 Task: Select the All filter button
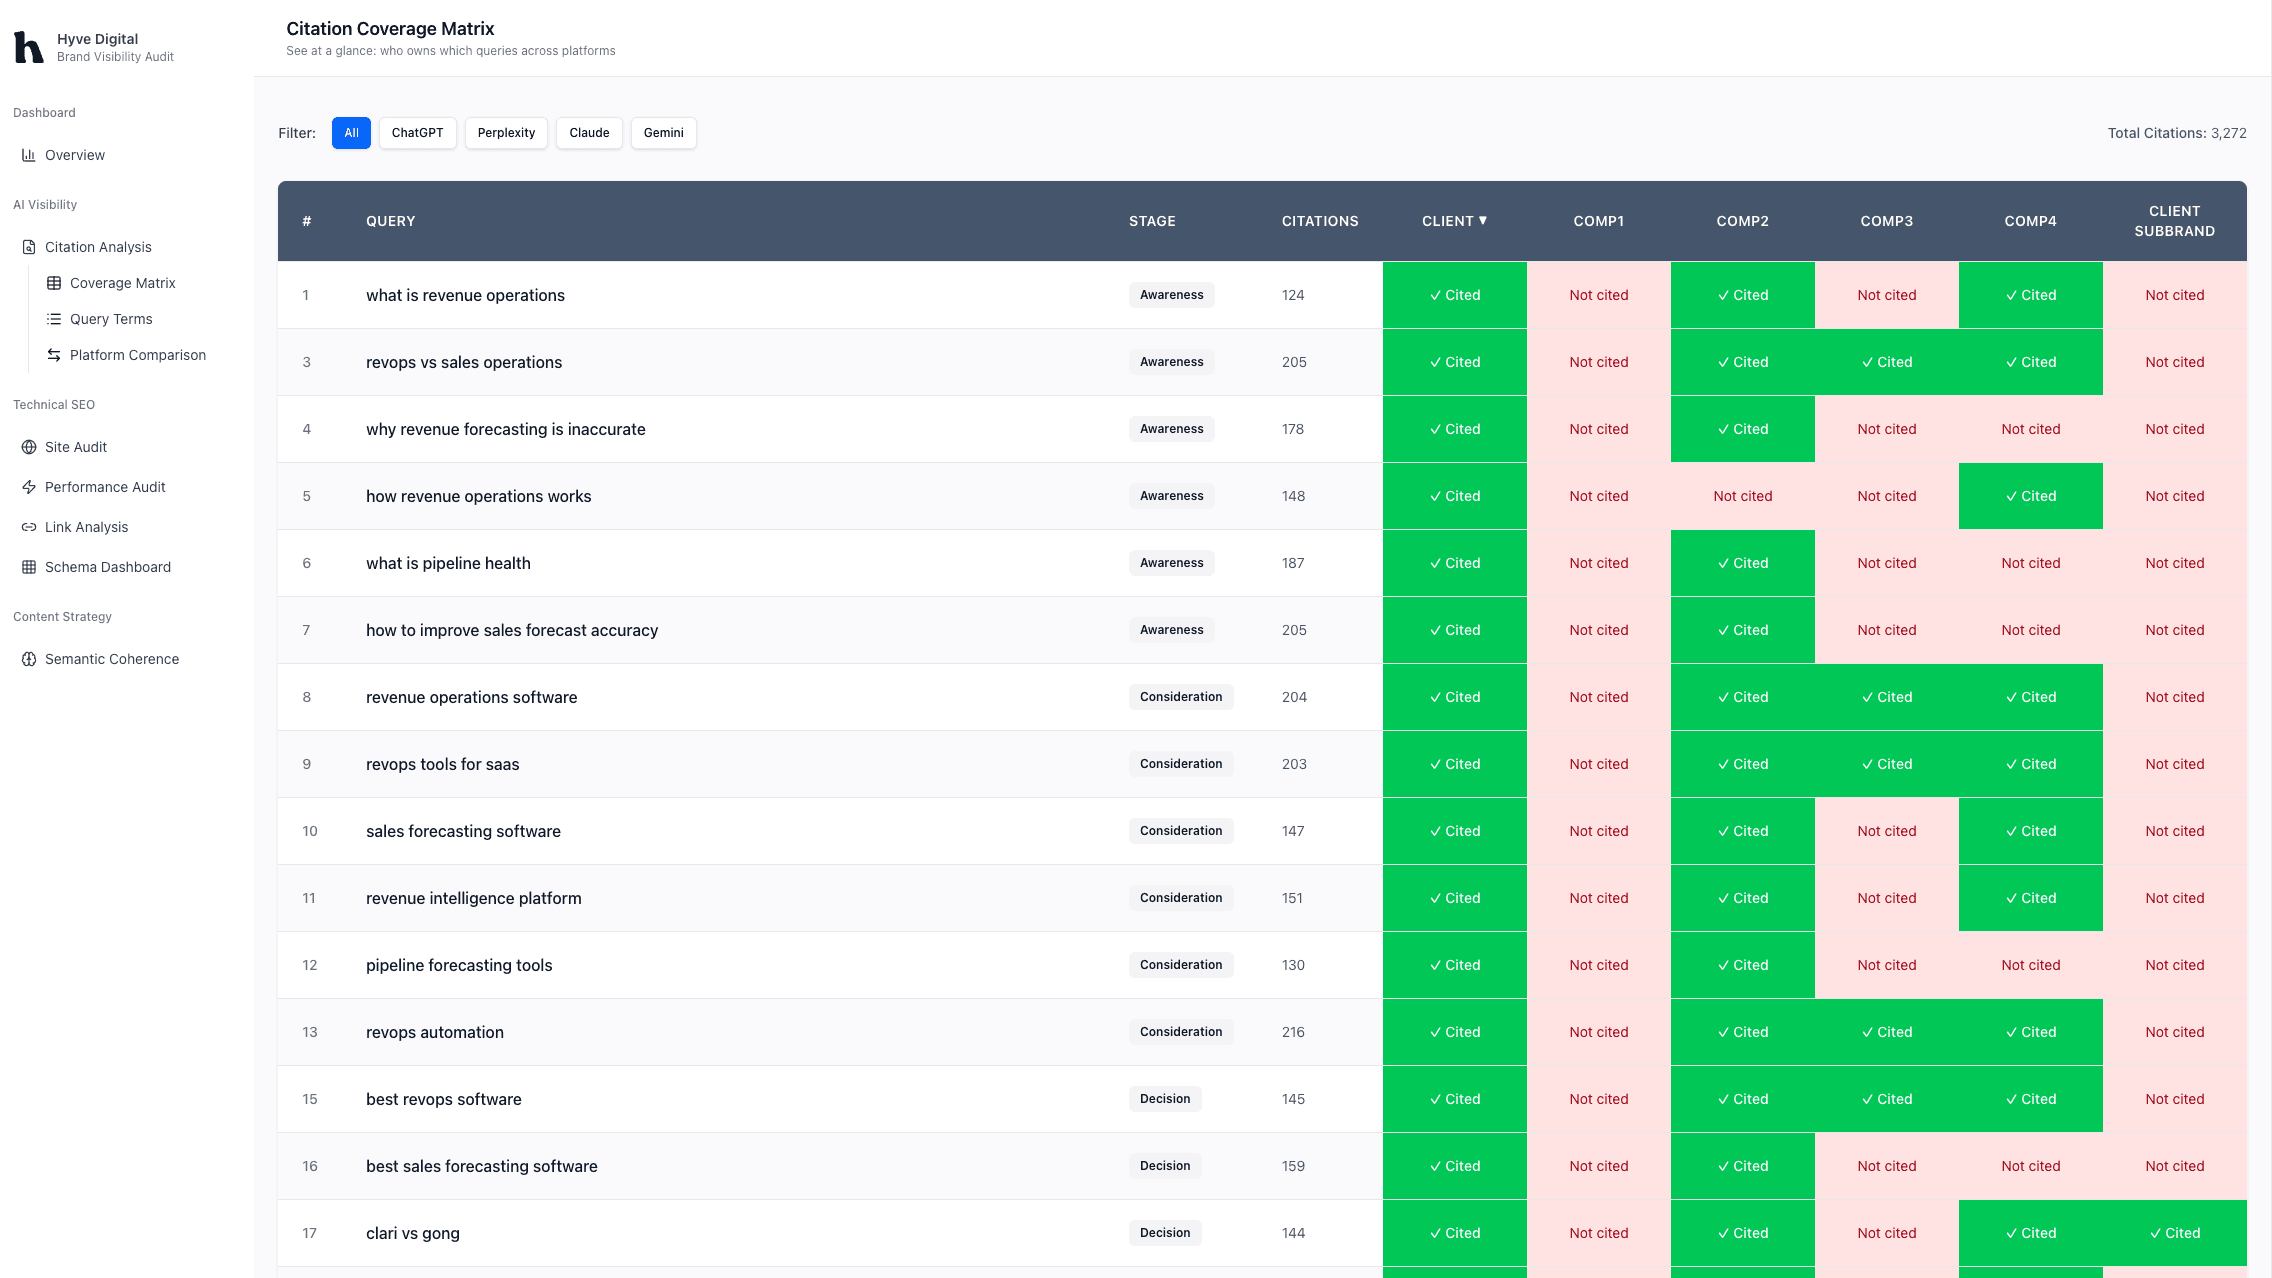click(351, 133)
